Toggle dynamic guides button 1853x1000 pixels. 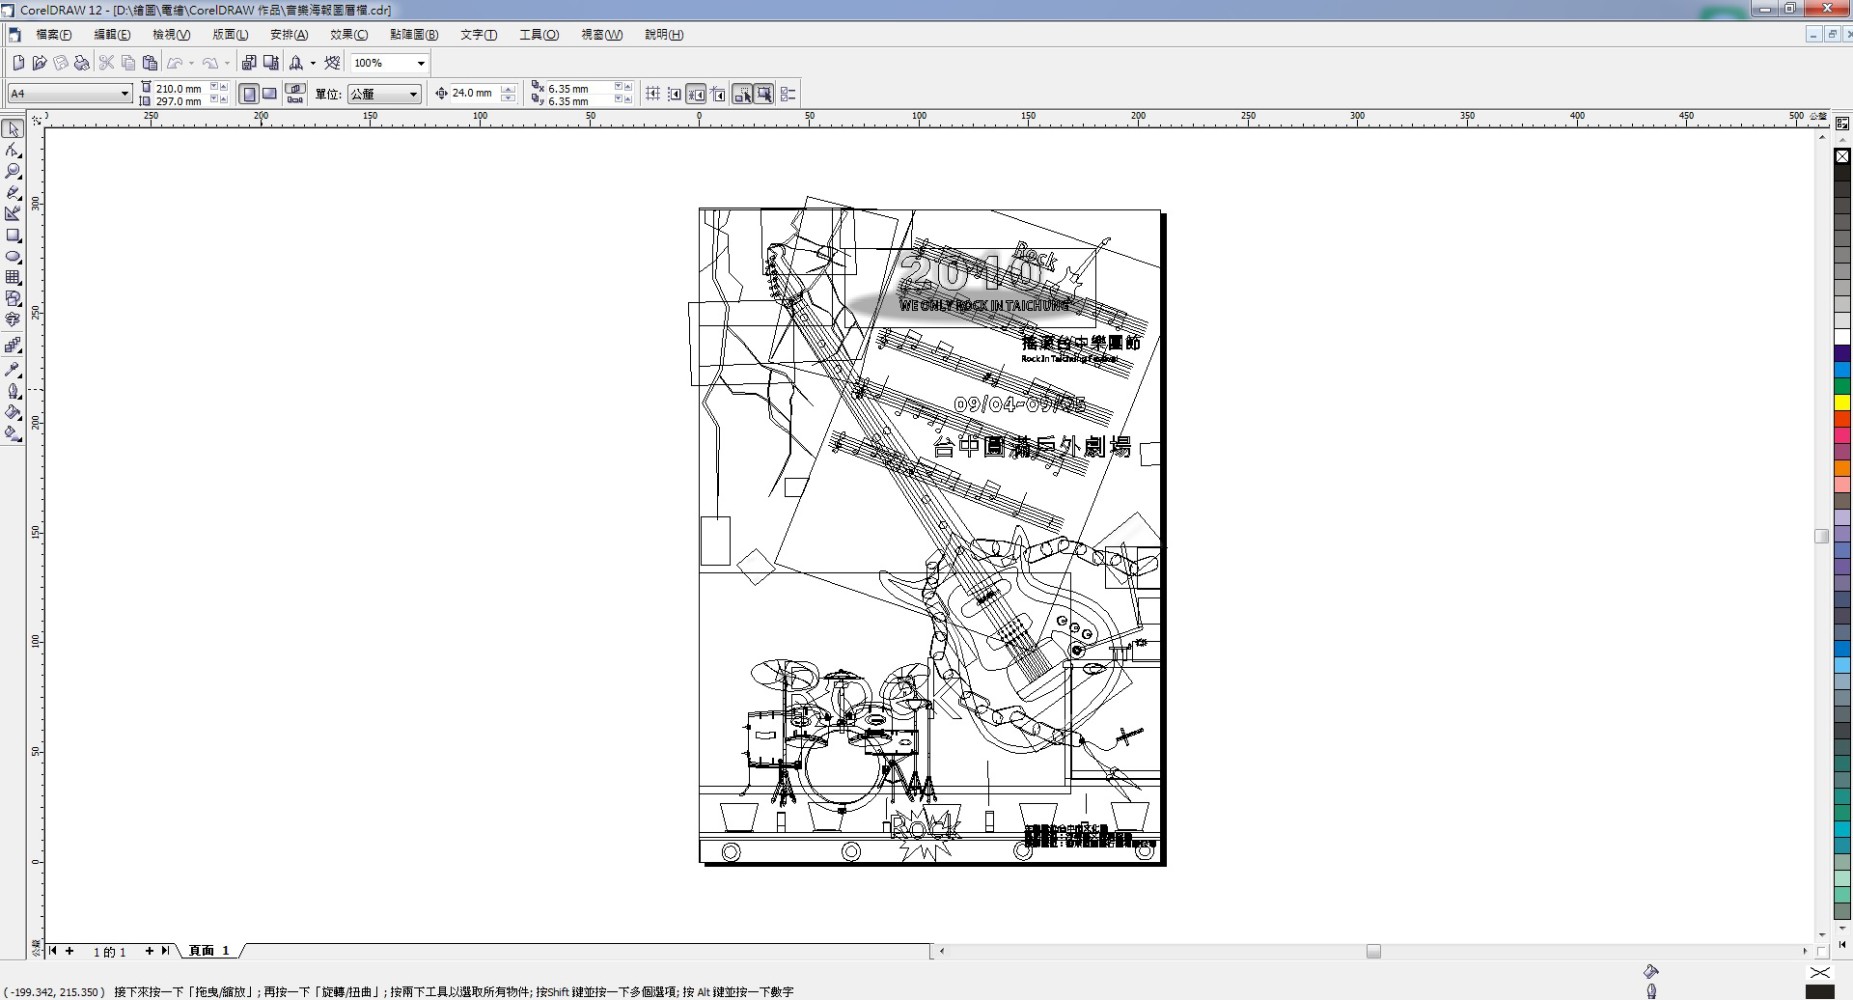(x=718, y=94)
